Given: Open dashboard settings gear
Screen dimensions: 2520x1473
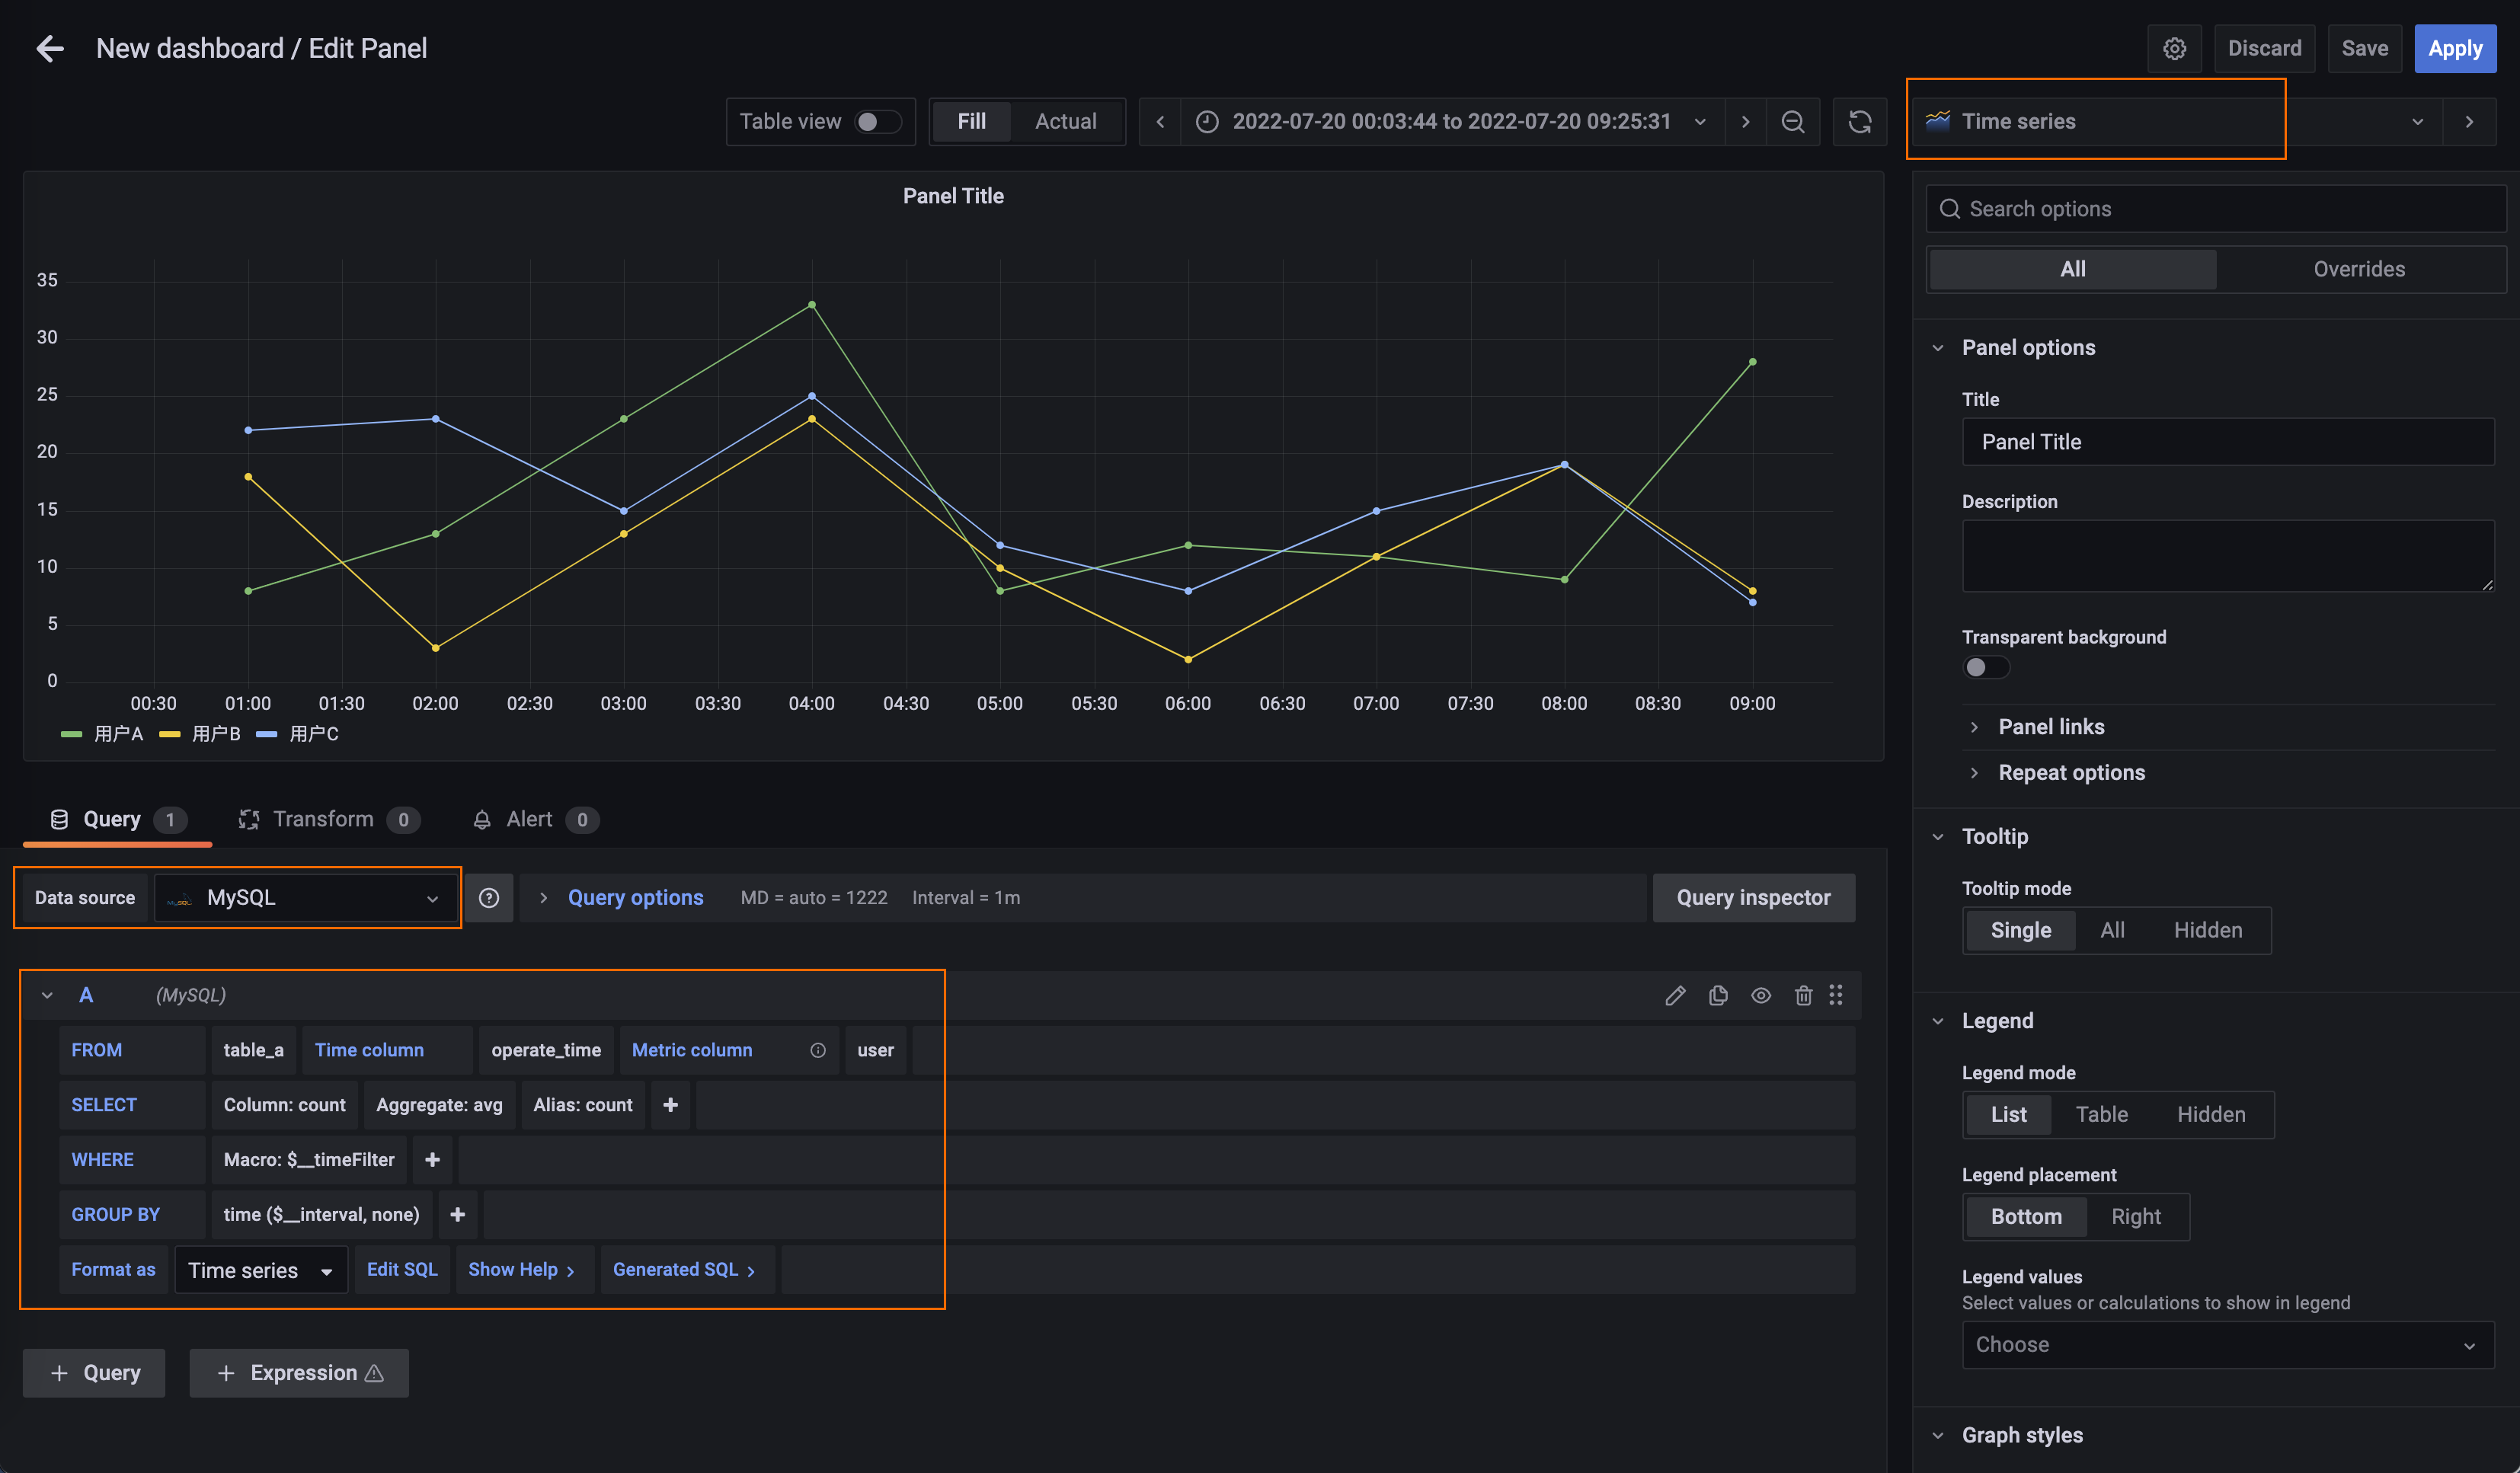Looking at the screenshot, I should point(2174,48).
